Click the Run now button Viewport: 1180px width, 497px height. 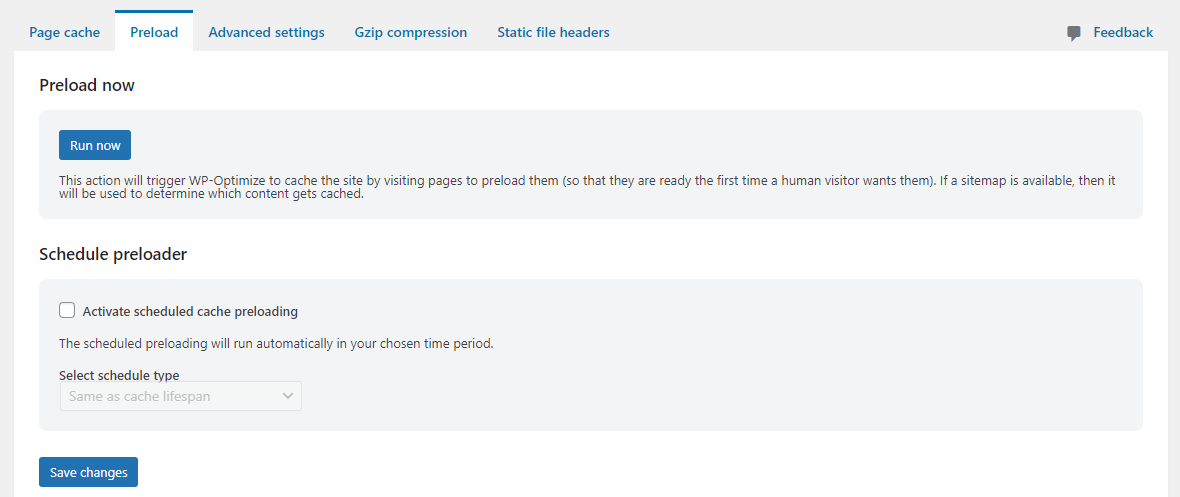[x=95, y=145]
